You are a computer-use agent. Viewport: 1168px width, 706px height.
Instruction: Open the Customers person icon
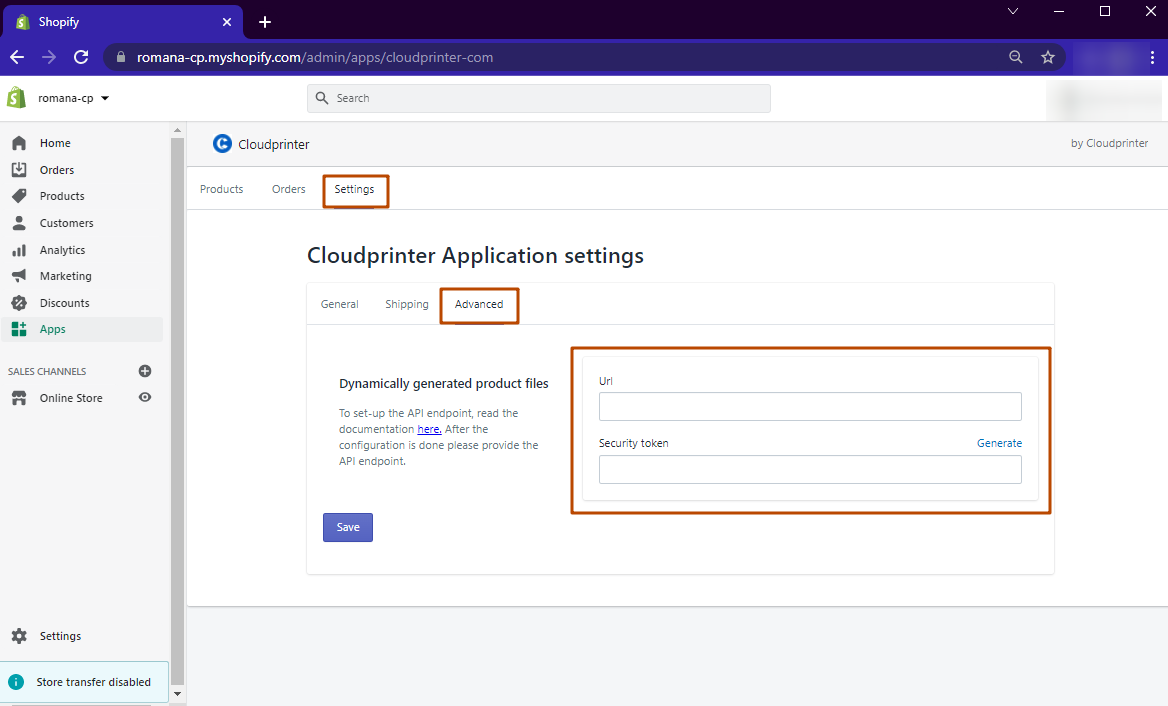[19, 223]
